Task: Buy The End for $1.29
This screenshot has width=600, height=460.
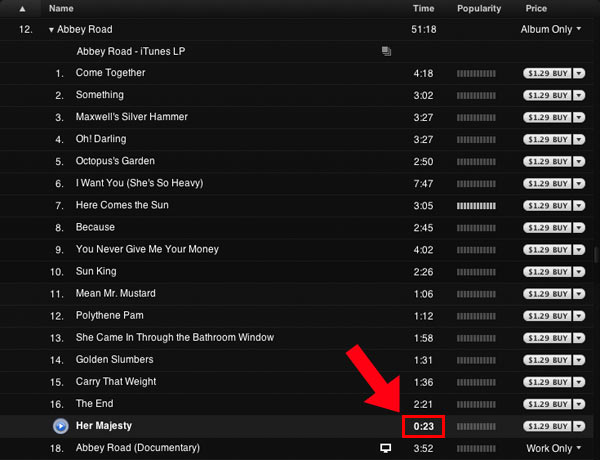Action: point(547,403)
